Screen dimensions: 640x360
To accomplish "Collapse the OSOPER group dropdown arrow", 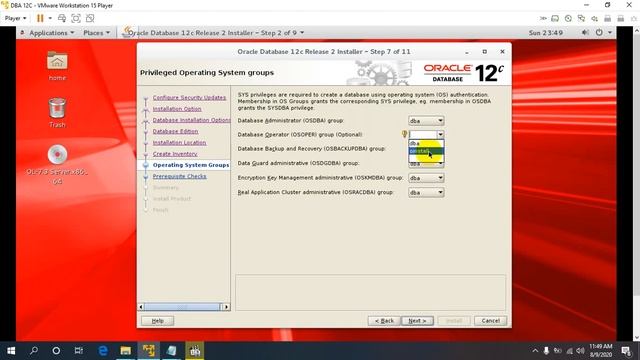I will coord(440,134).
